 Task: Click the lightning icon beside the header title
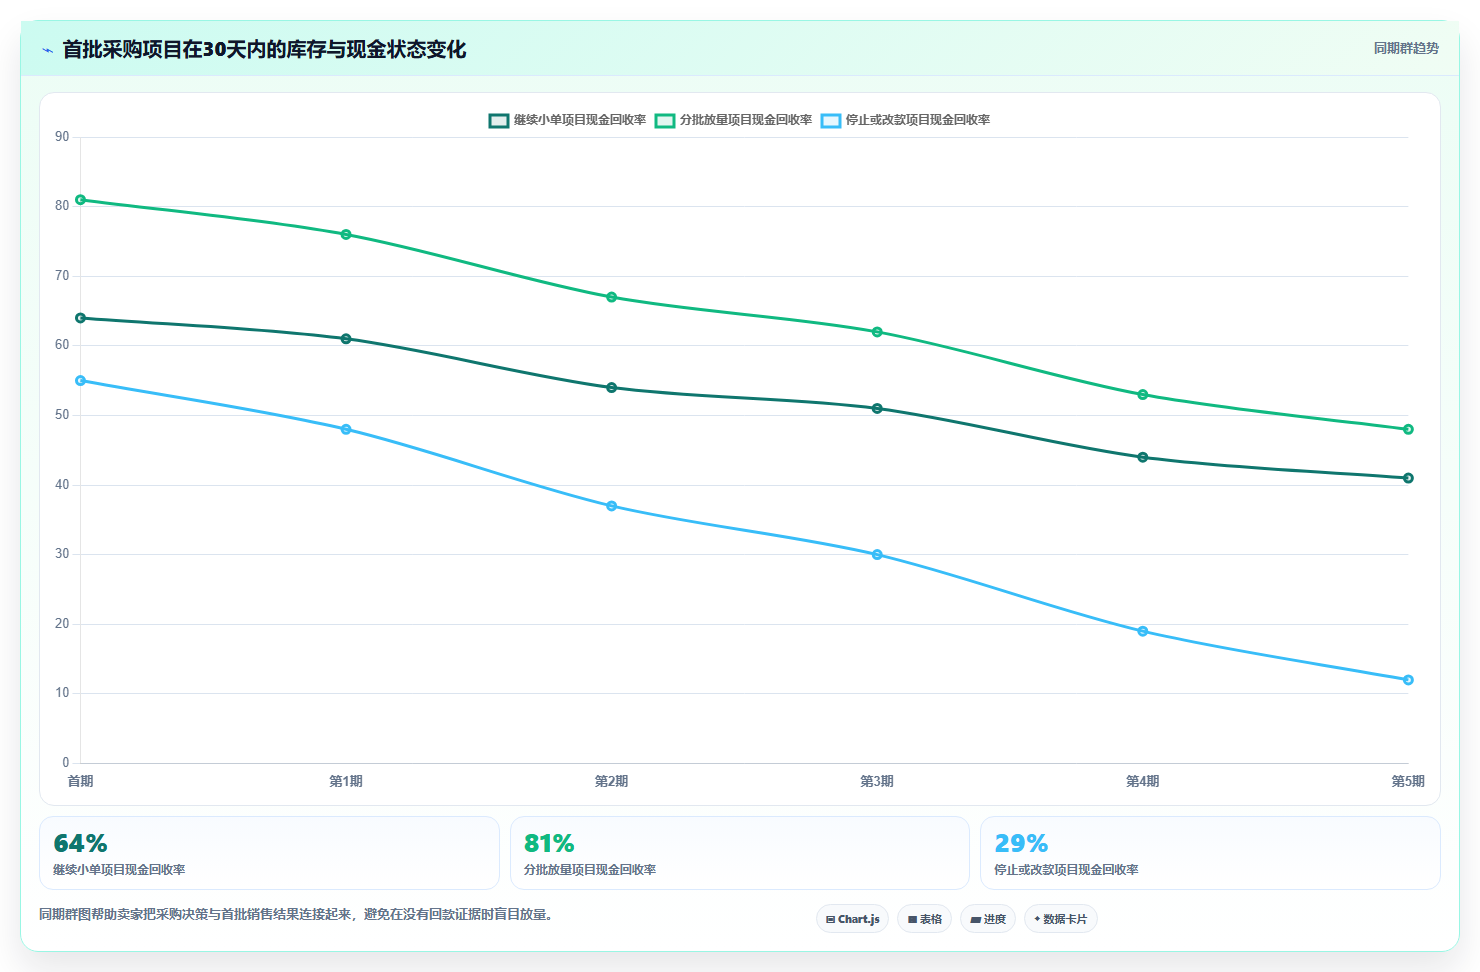[47, 50]
